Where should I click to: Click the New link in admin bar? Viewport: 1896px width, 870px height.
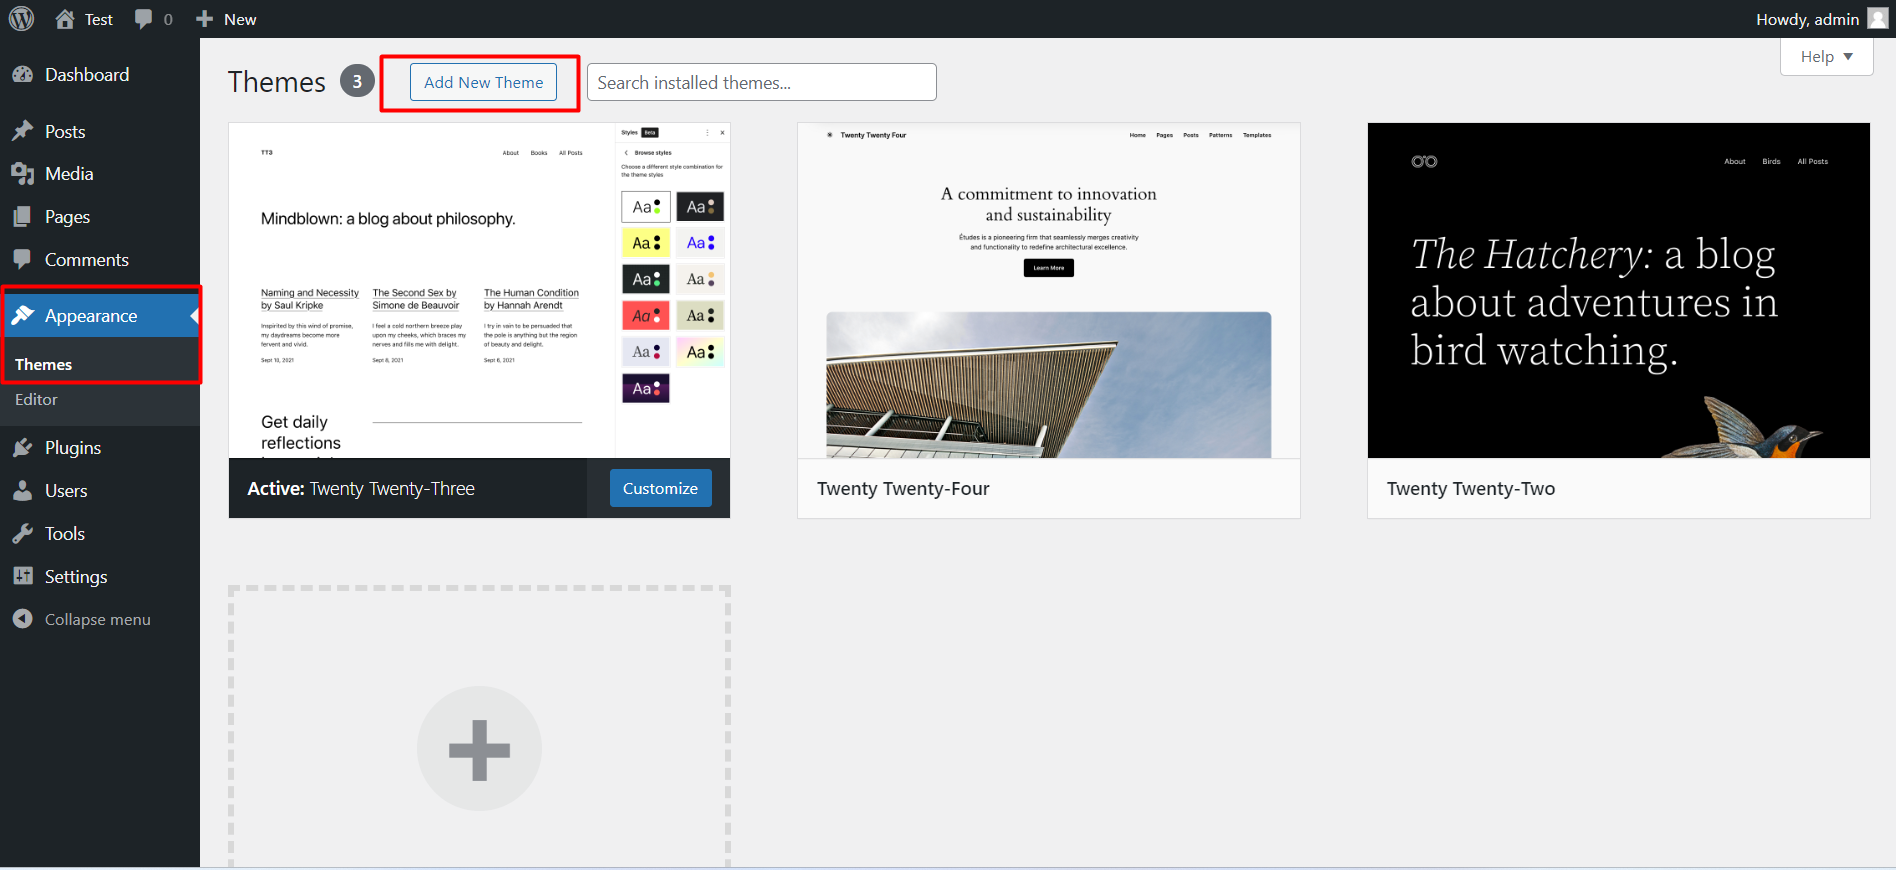pyautogui.click(x=240, y=19)
